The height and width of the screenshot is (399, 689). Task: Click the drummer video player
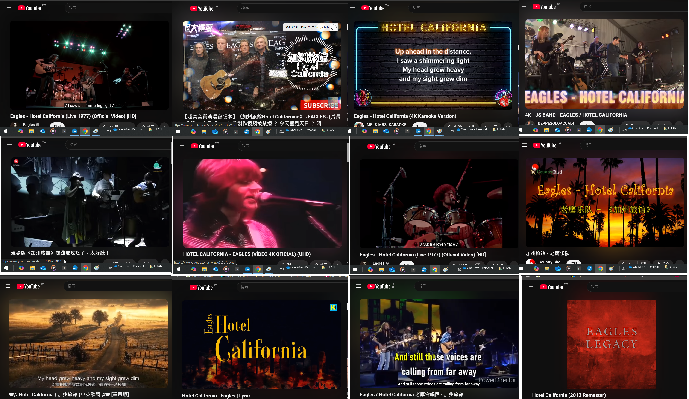[x=439, y=203]
